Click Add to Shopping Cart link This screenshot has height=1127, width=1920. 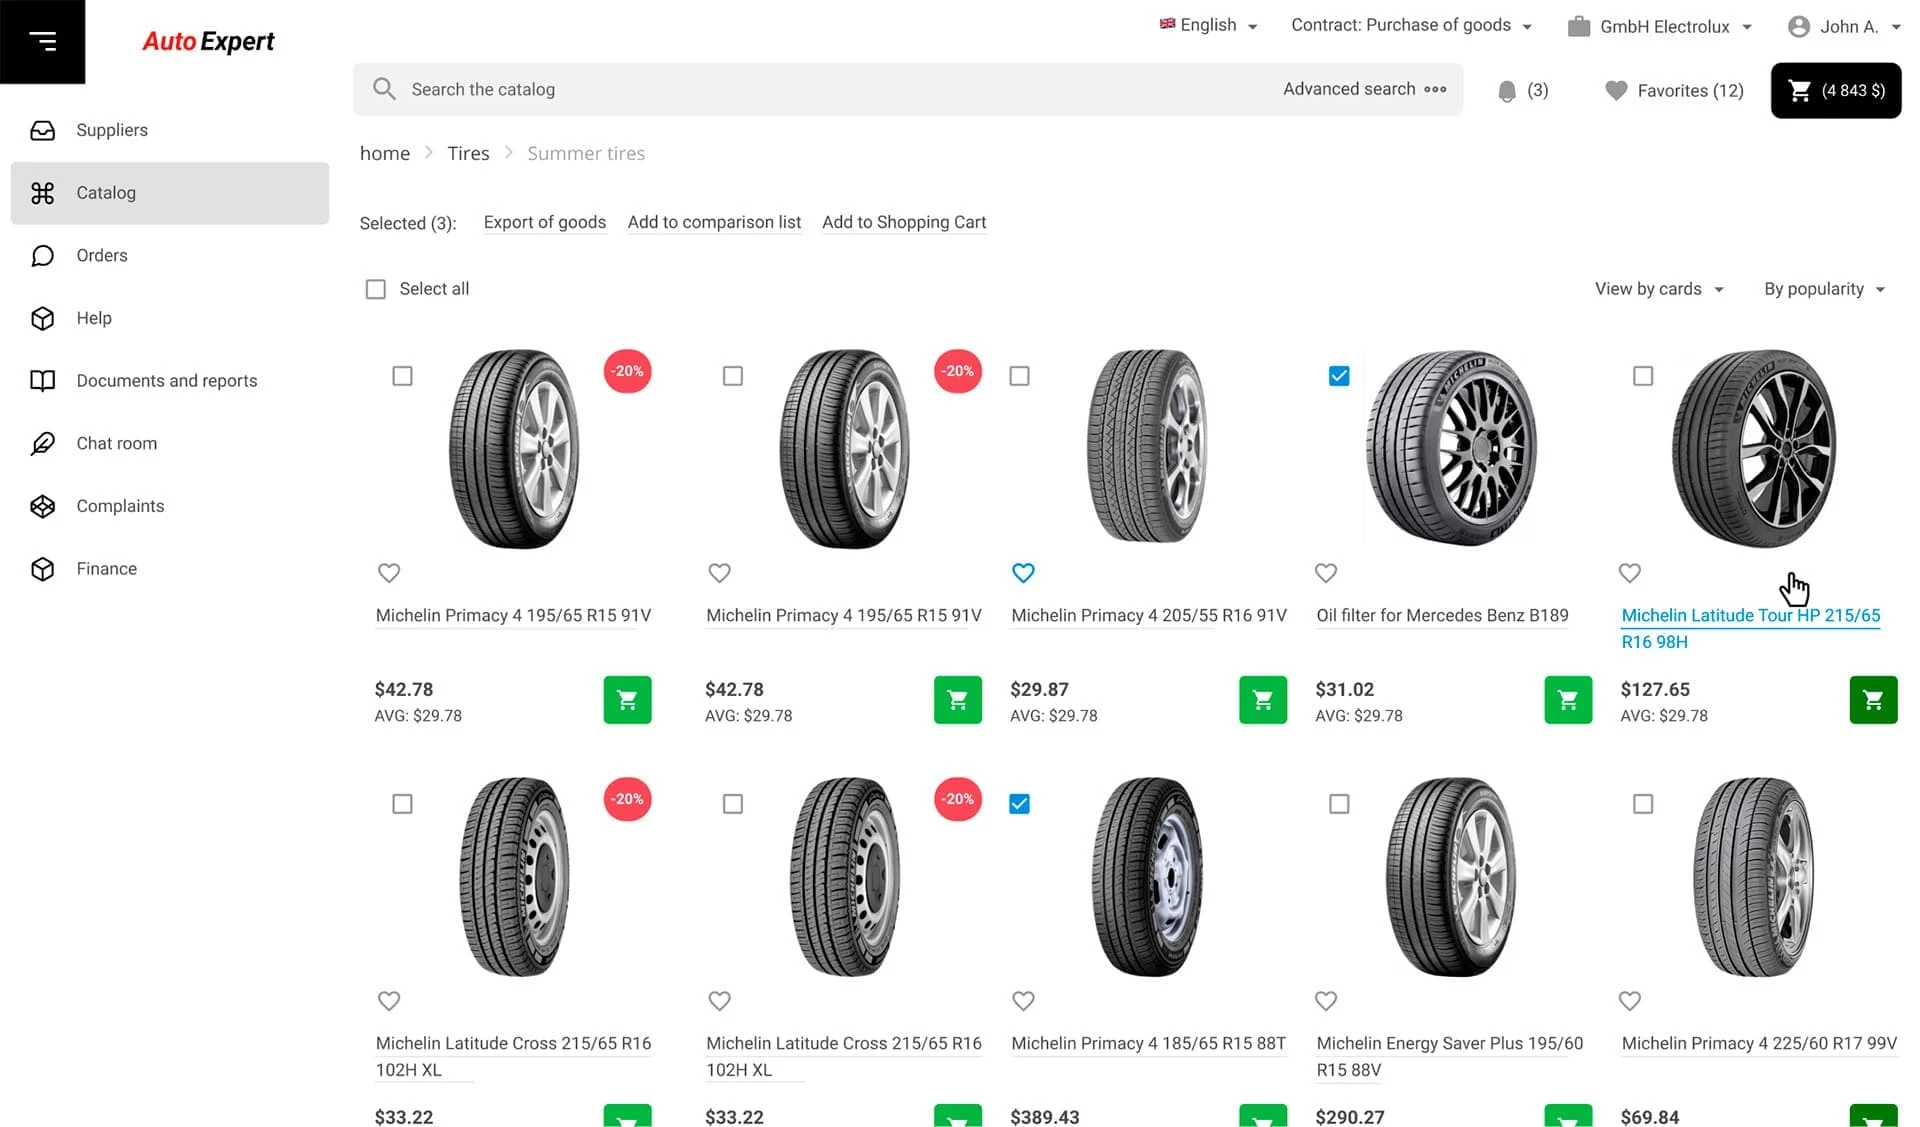904,222
